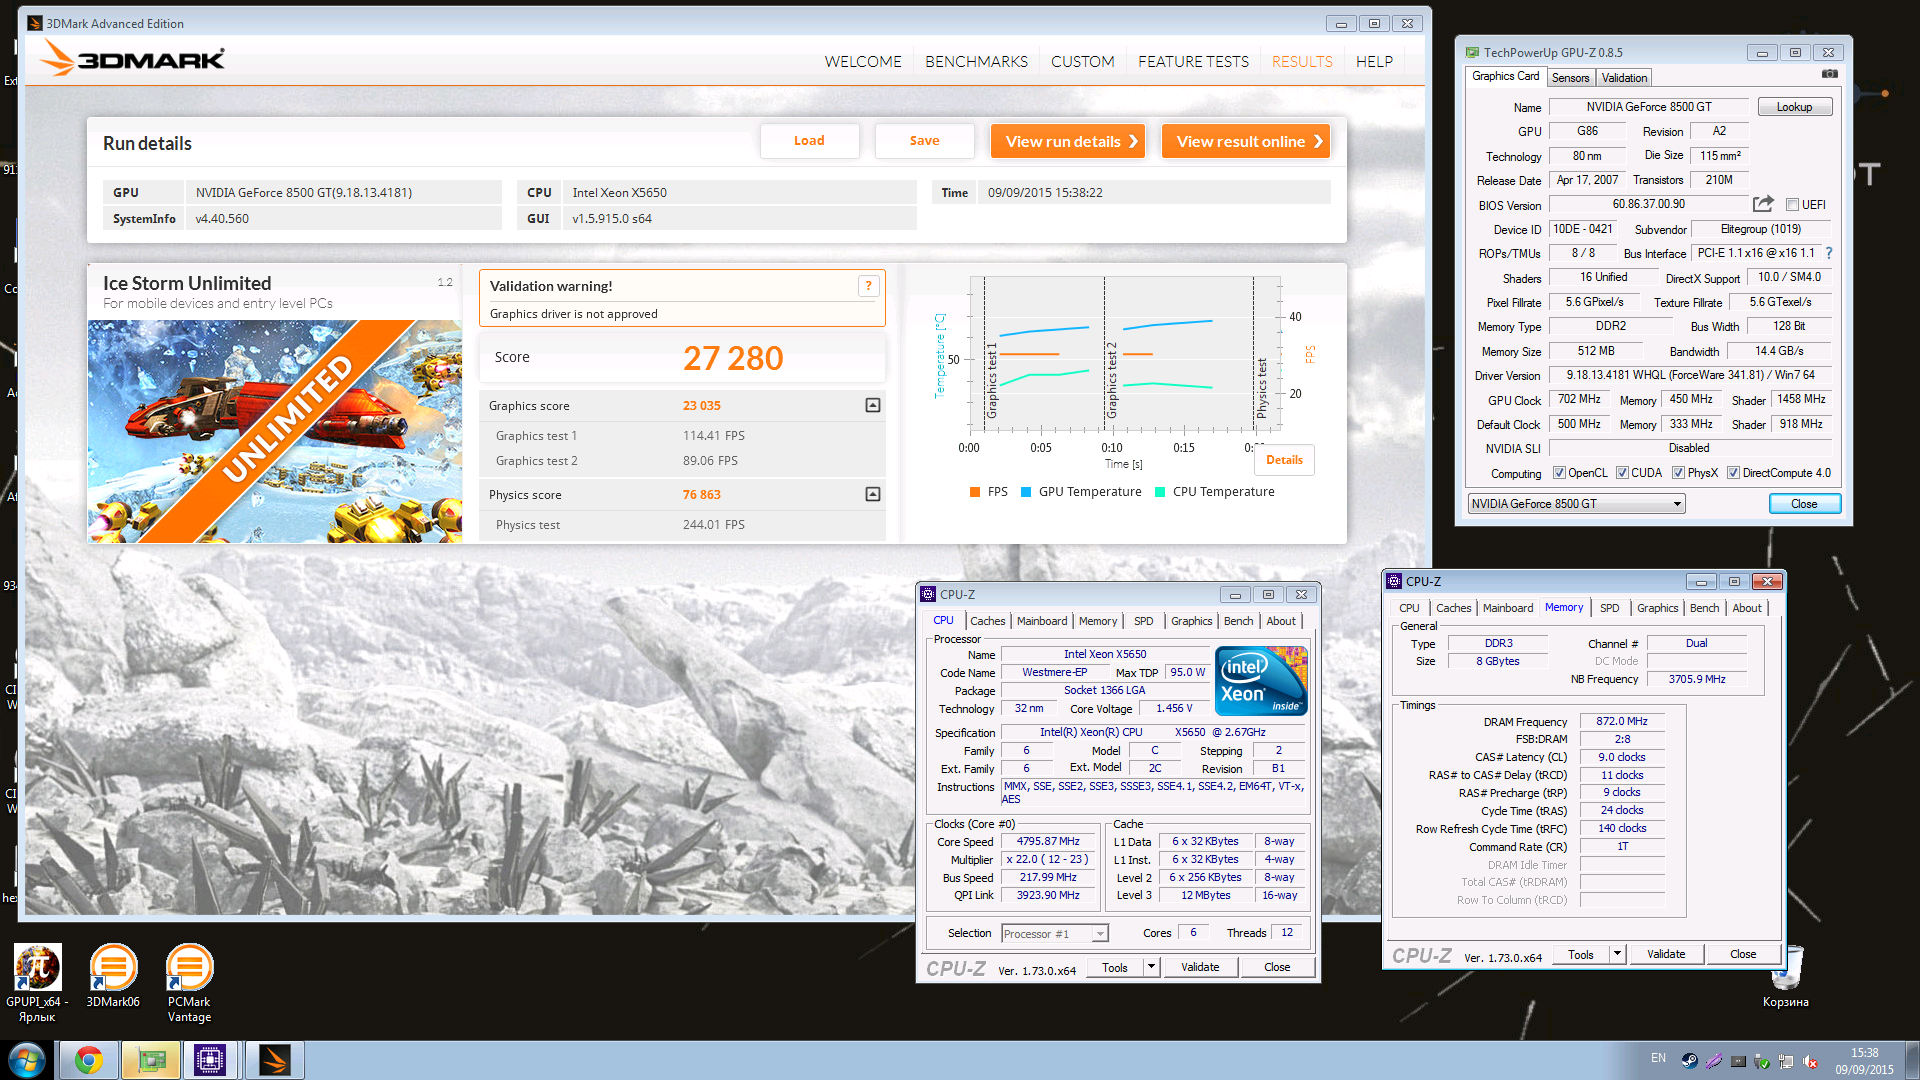
Task: Click the orange FPS legend swatch
Action: click(x=974, y=492)
